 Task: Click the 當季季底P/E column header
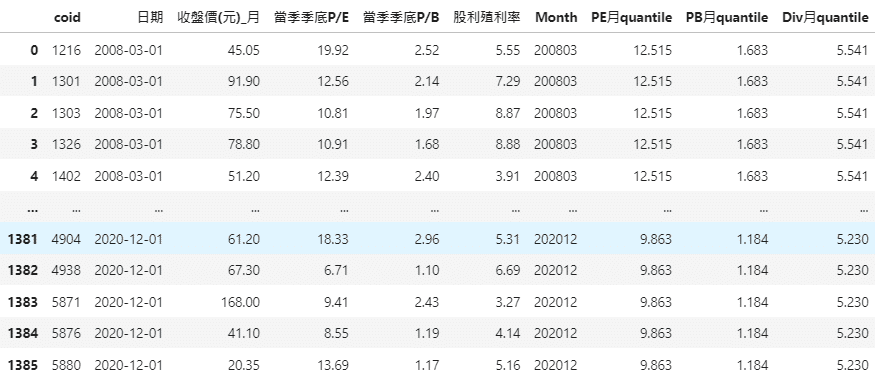coord(311,17)
